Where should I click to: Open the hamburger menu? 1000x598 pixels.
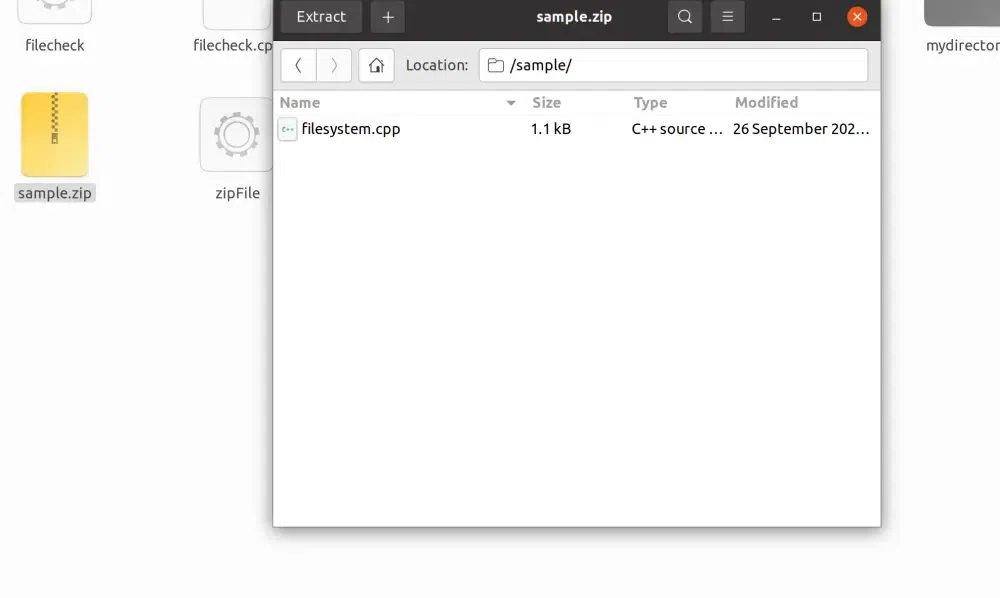point(728,17)
